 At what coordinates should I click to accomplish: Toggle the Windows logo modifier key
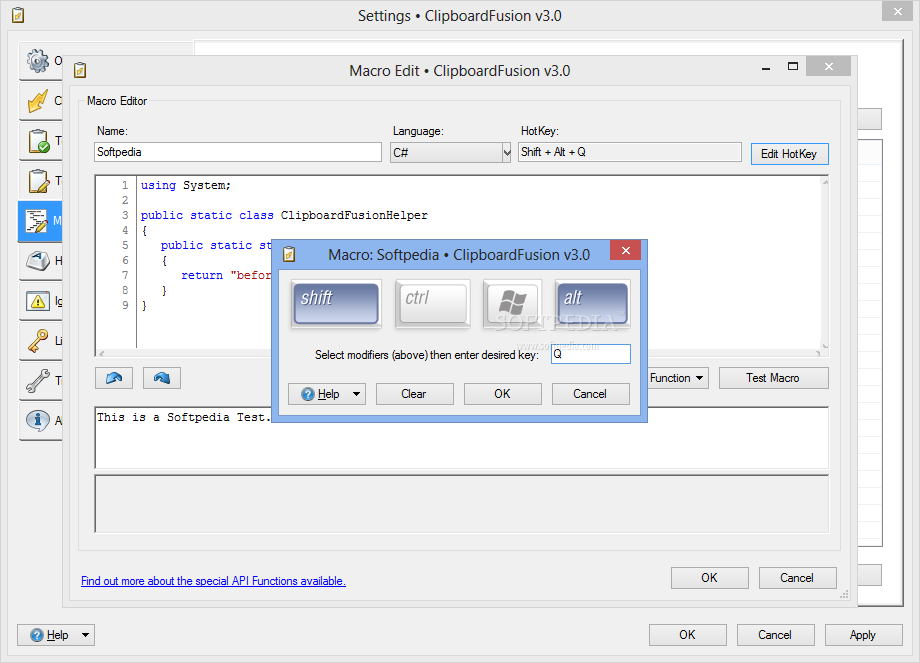coord(512,303)
